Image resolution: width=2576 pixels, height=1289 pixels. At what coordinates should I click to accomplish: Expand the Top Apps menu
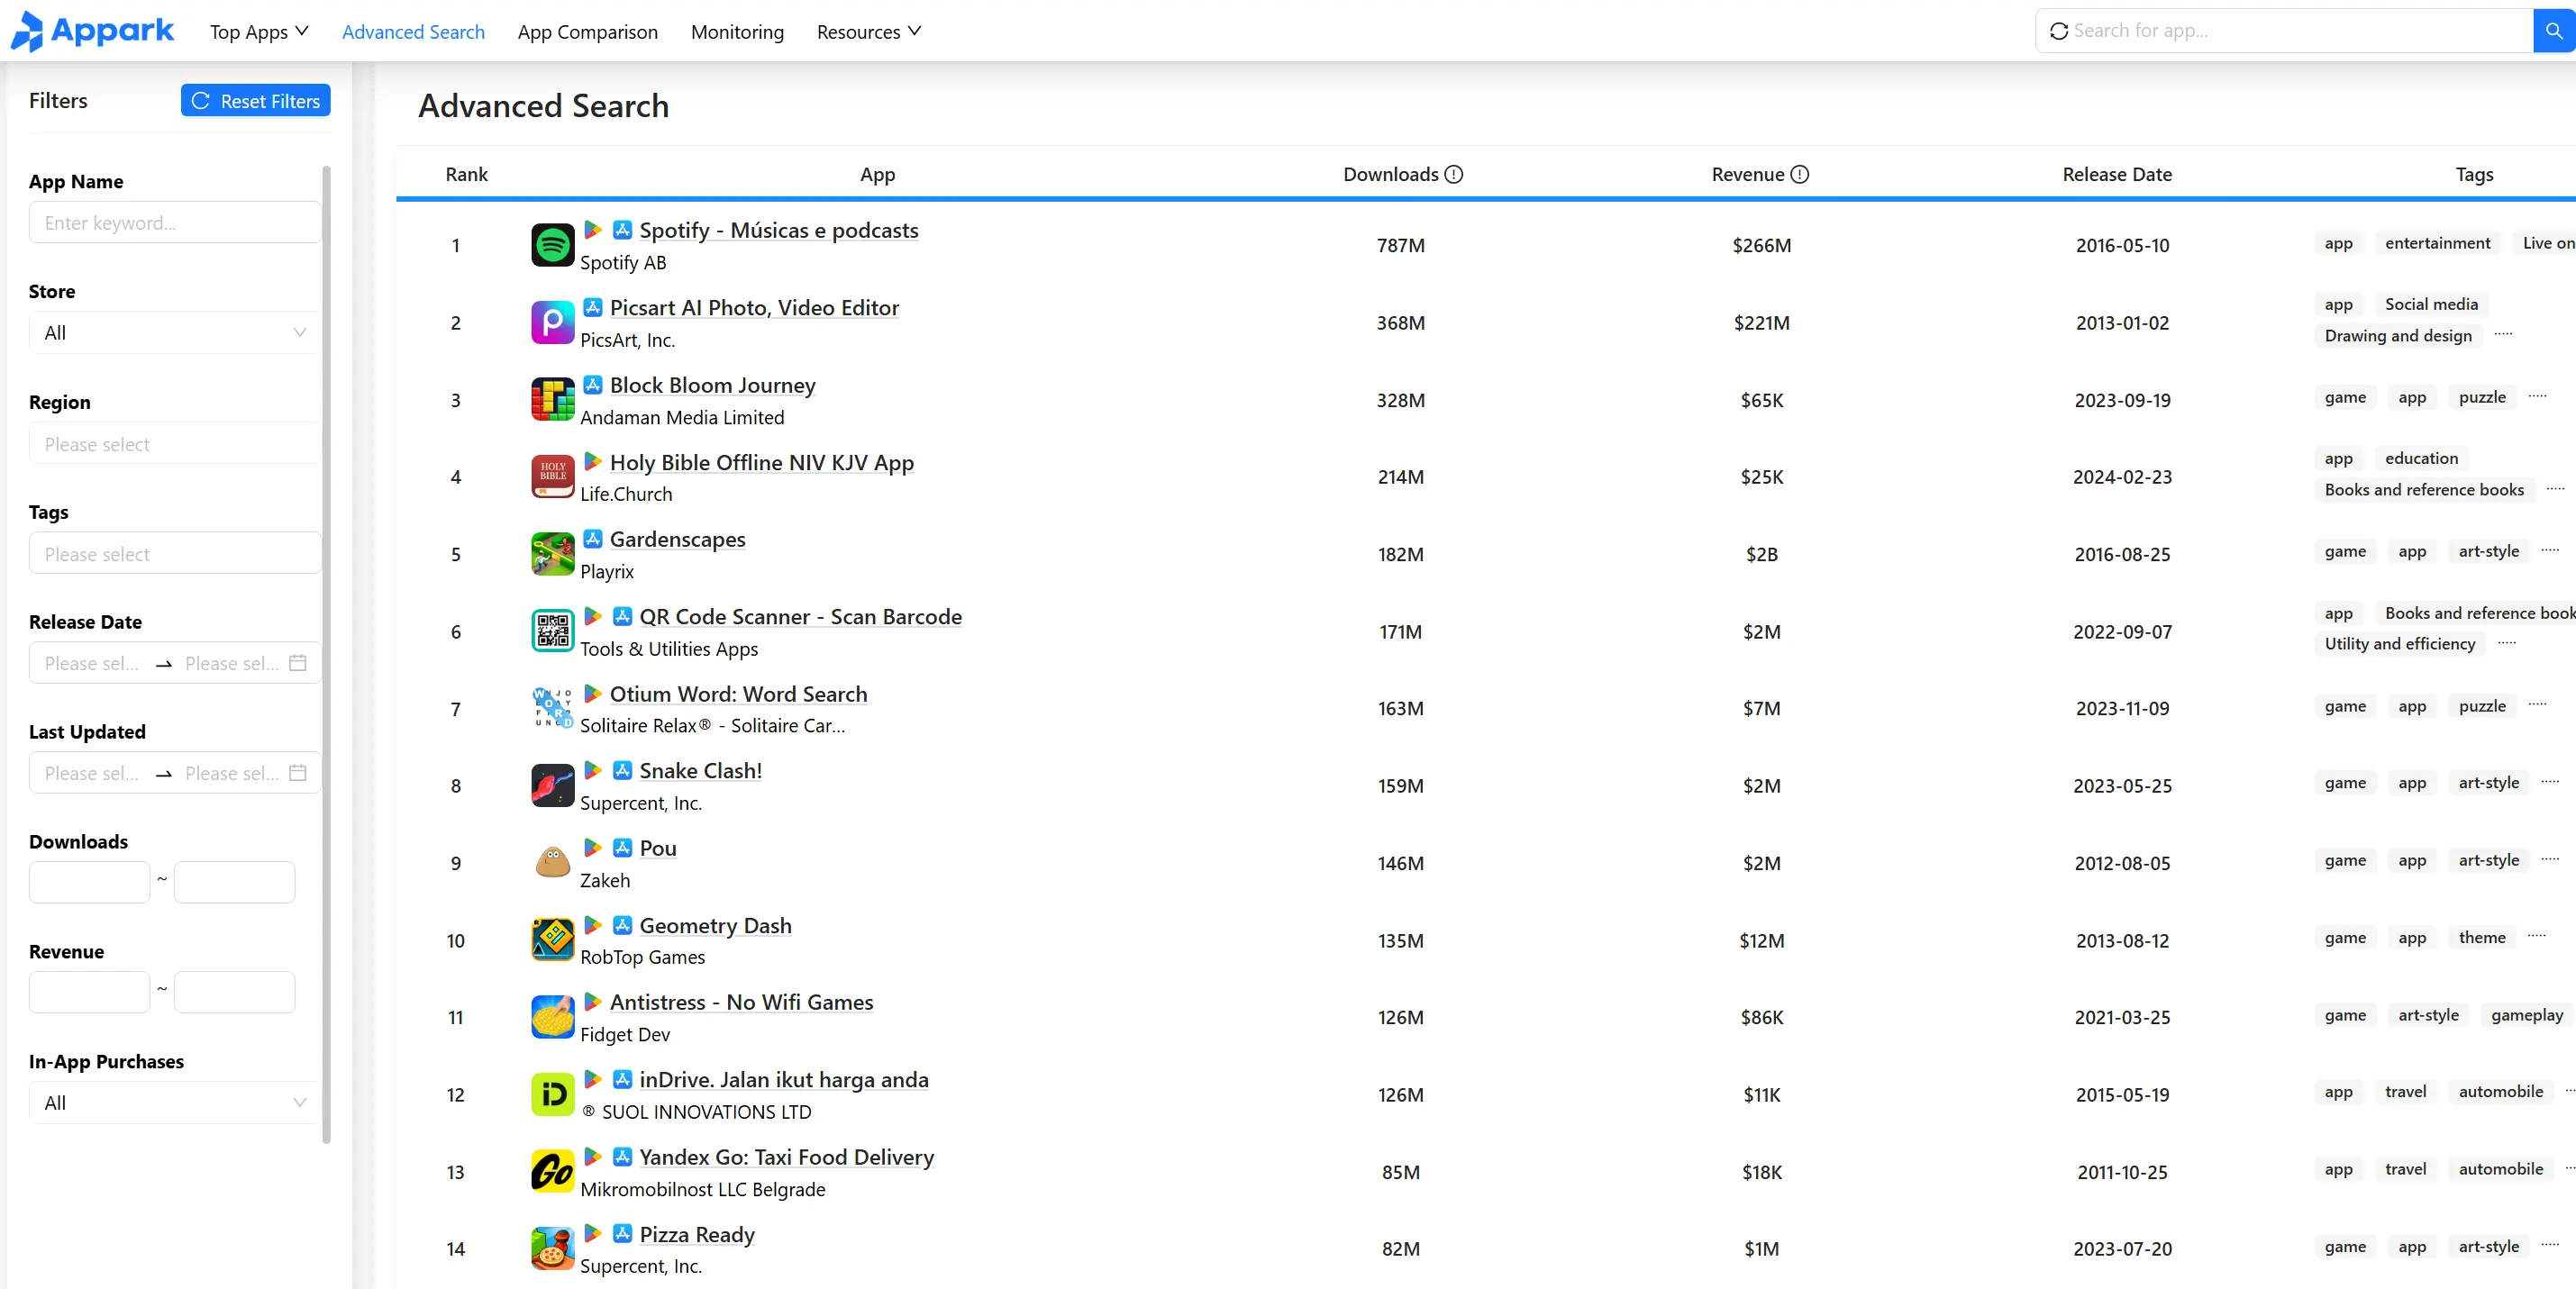pyautogui.click(x=258, y=32)
